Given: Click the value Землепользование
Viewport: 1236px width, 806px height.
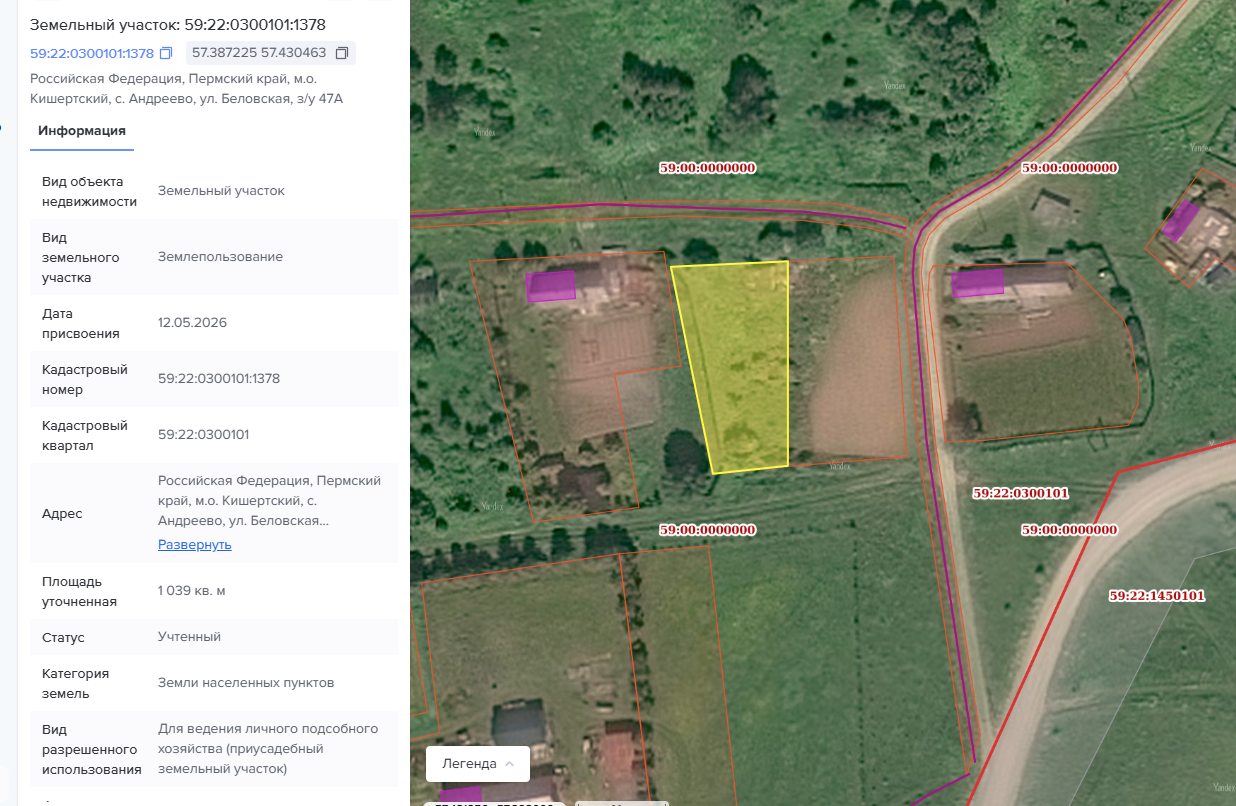Looking at the screenshot, I should click(220, 257).
